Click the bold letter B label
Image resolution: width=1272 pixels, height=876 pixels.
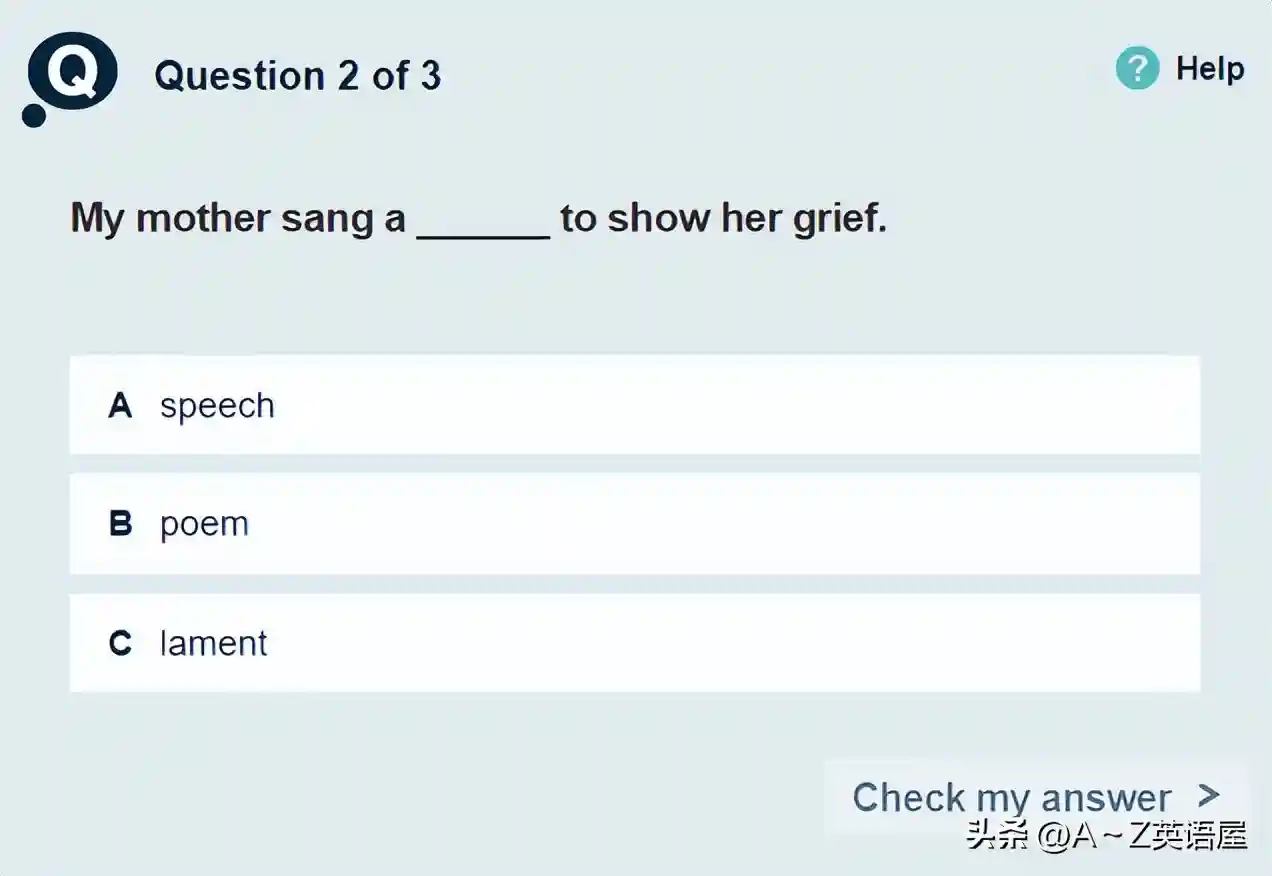(x=120, y=524)
